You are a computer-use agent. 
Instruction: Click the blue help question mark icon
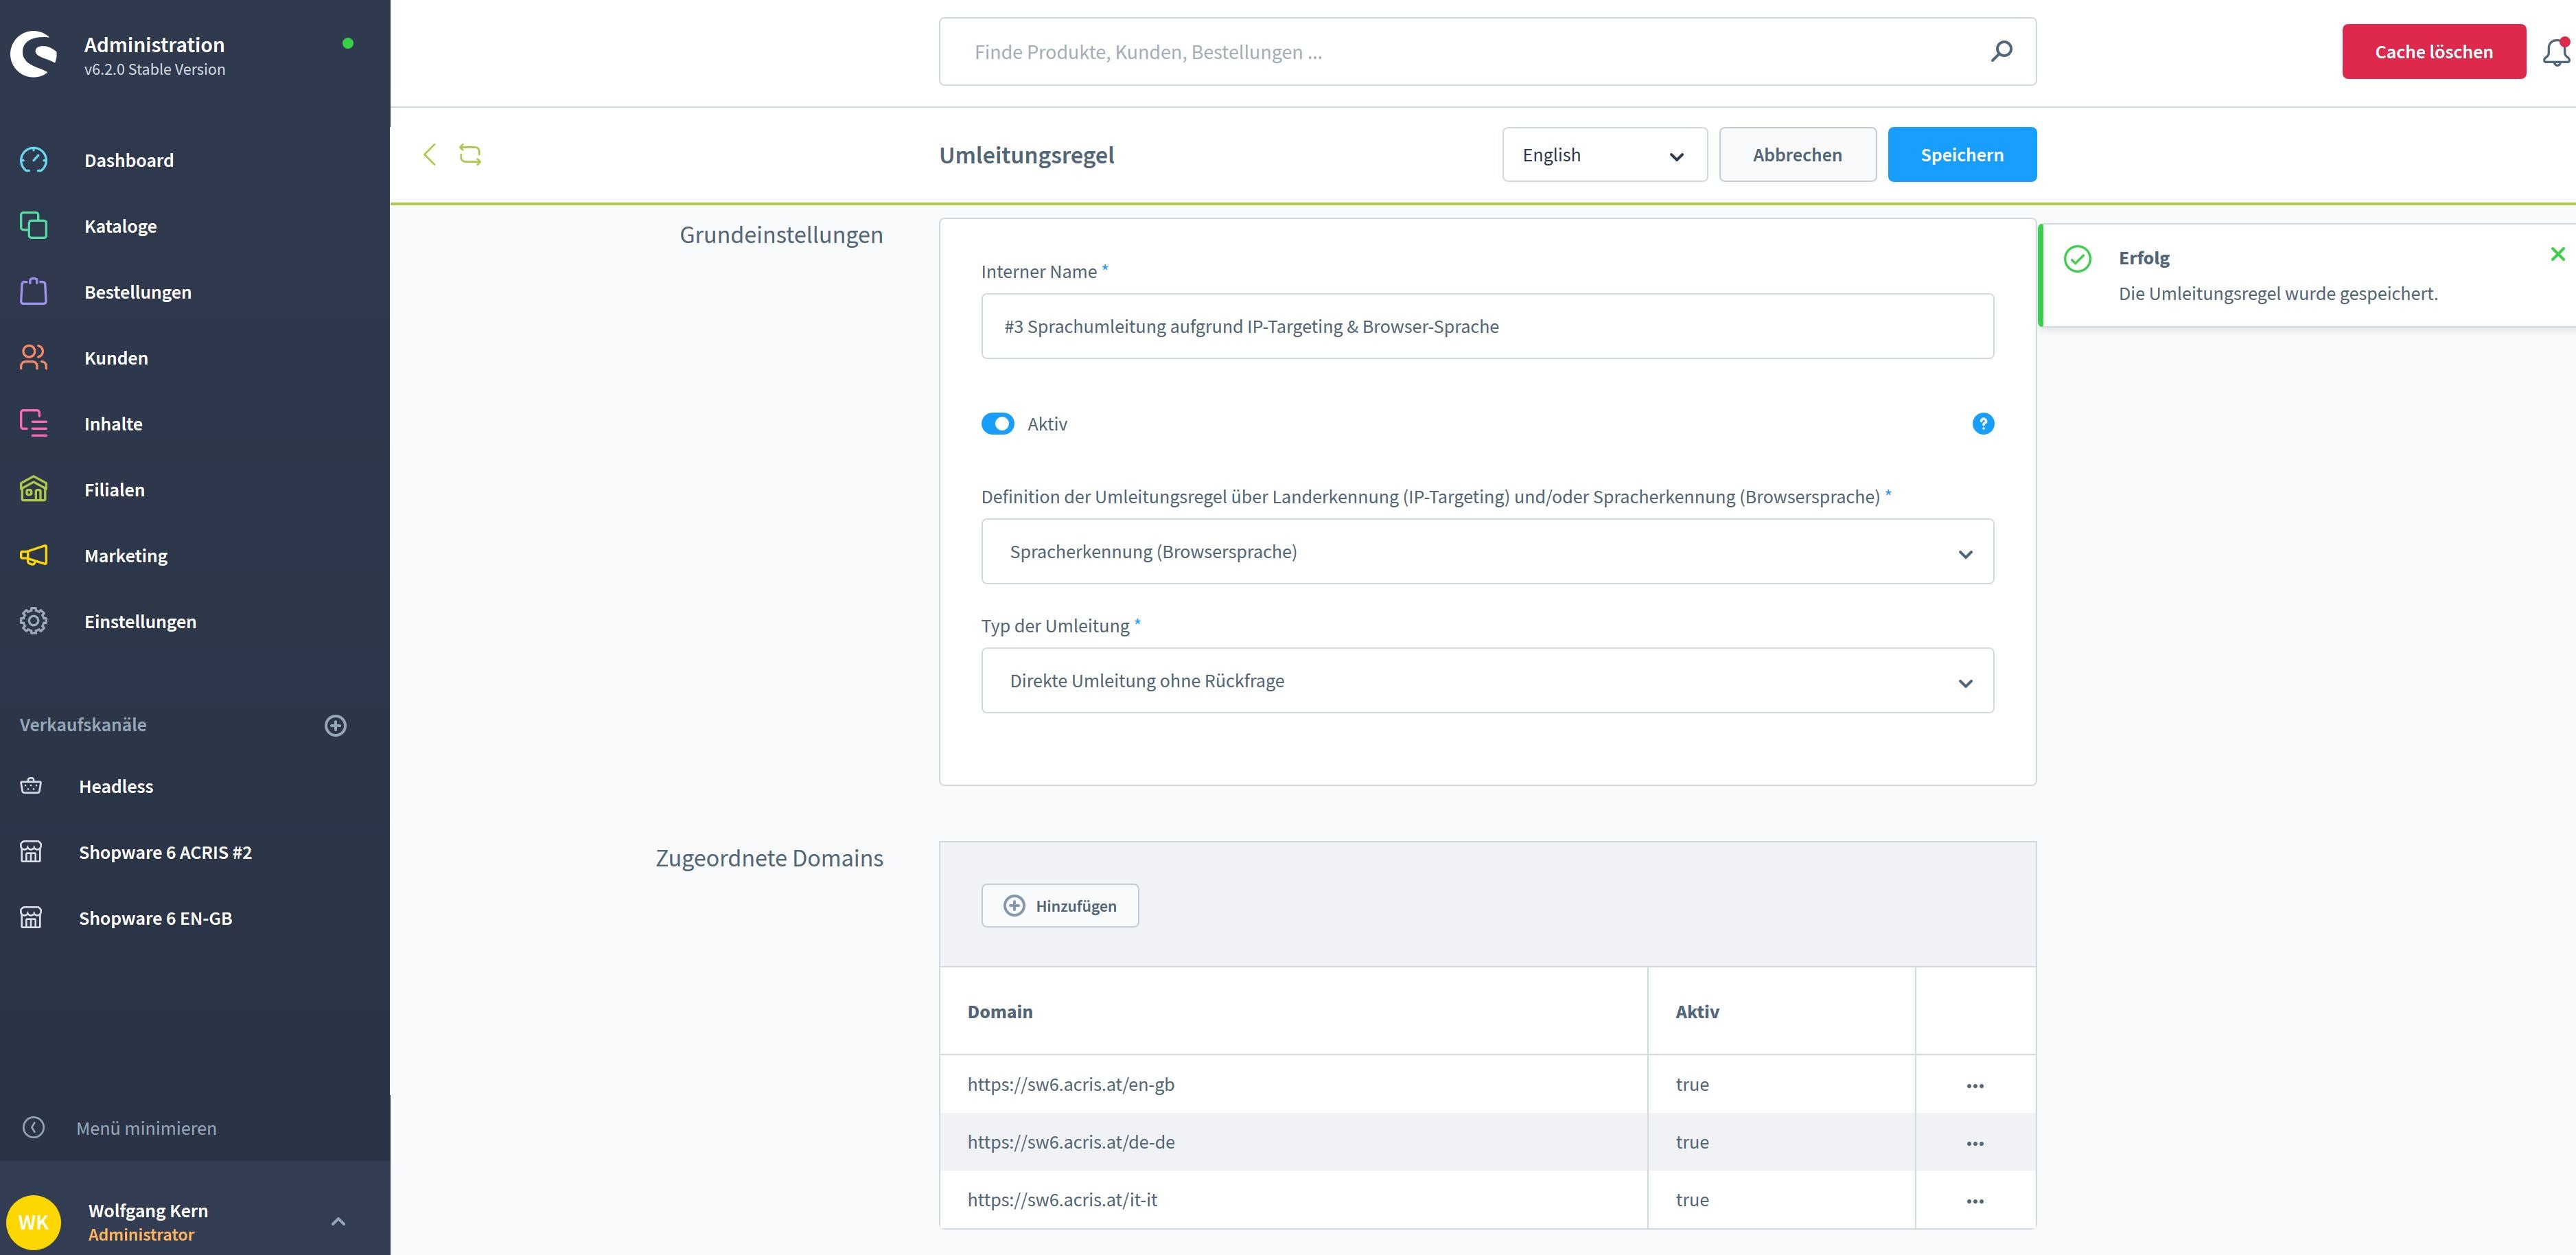point(1983,424)
